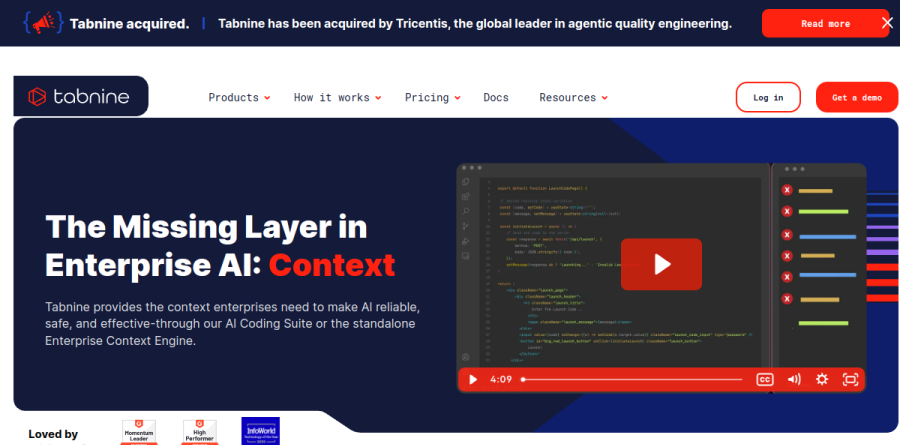900x445 pixels.
Task: Click the Tabnine logo
Action: (x=79, y=96)
